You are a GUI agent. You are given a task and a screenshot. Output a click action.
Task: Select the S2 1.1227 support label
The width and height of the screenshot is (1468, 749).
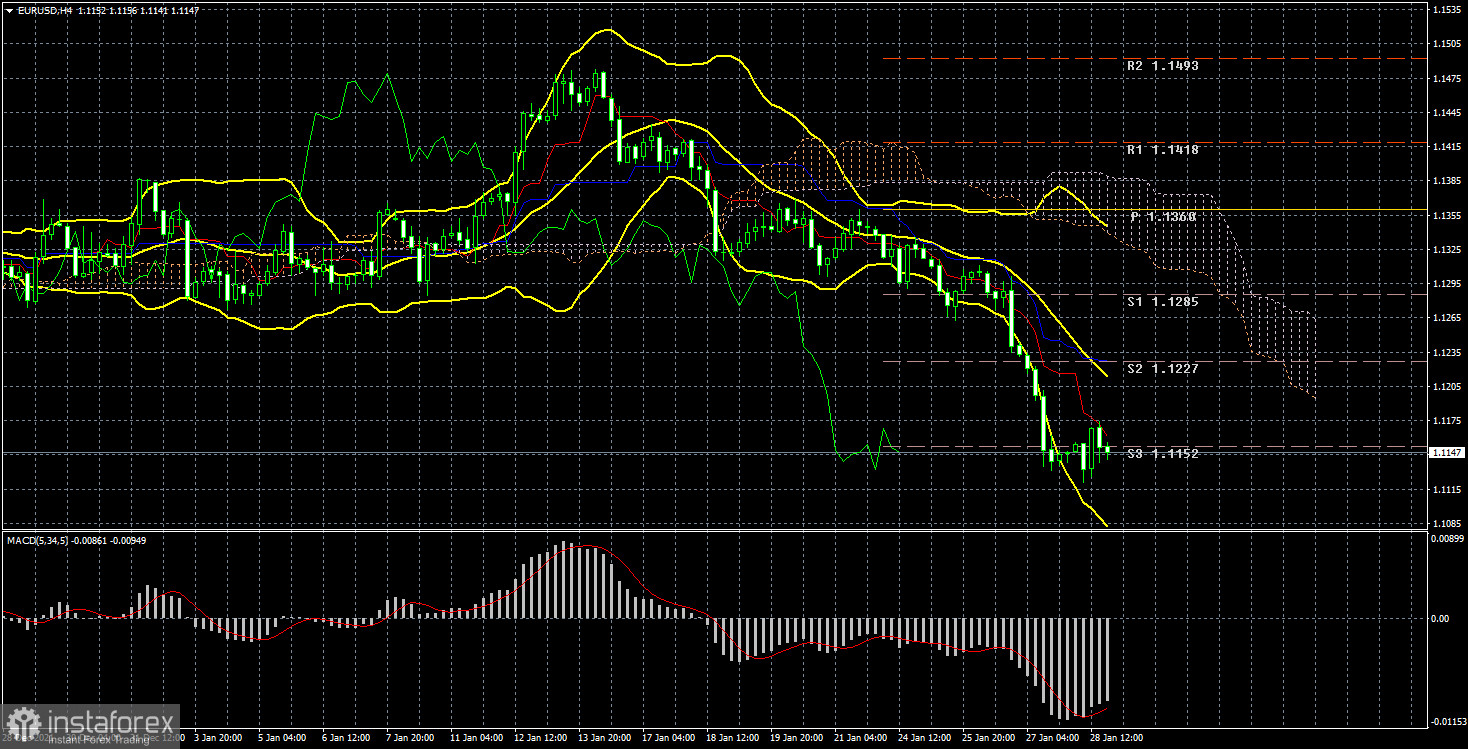(x=1162, y=368)
